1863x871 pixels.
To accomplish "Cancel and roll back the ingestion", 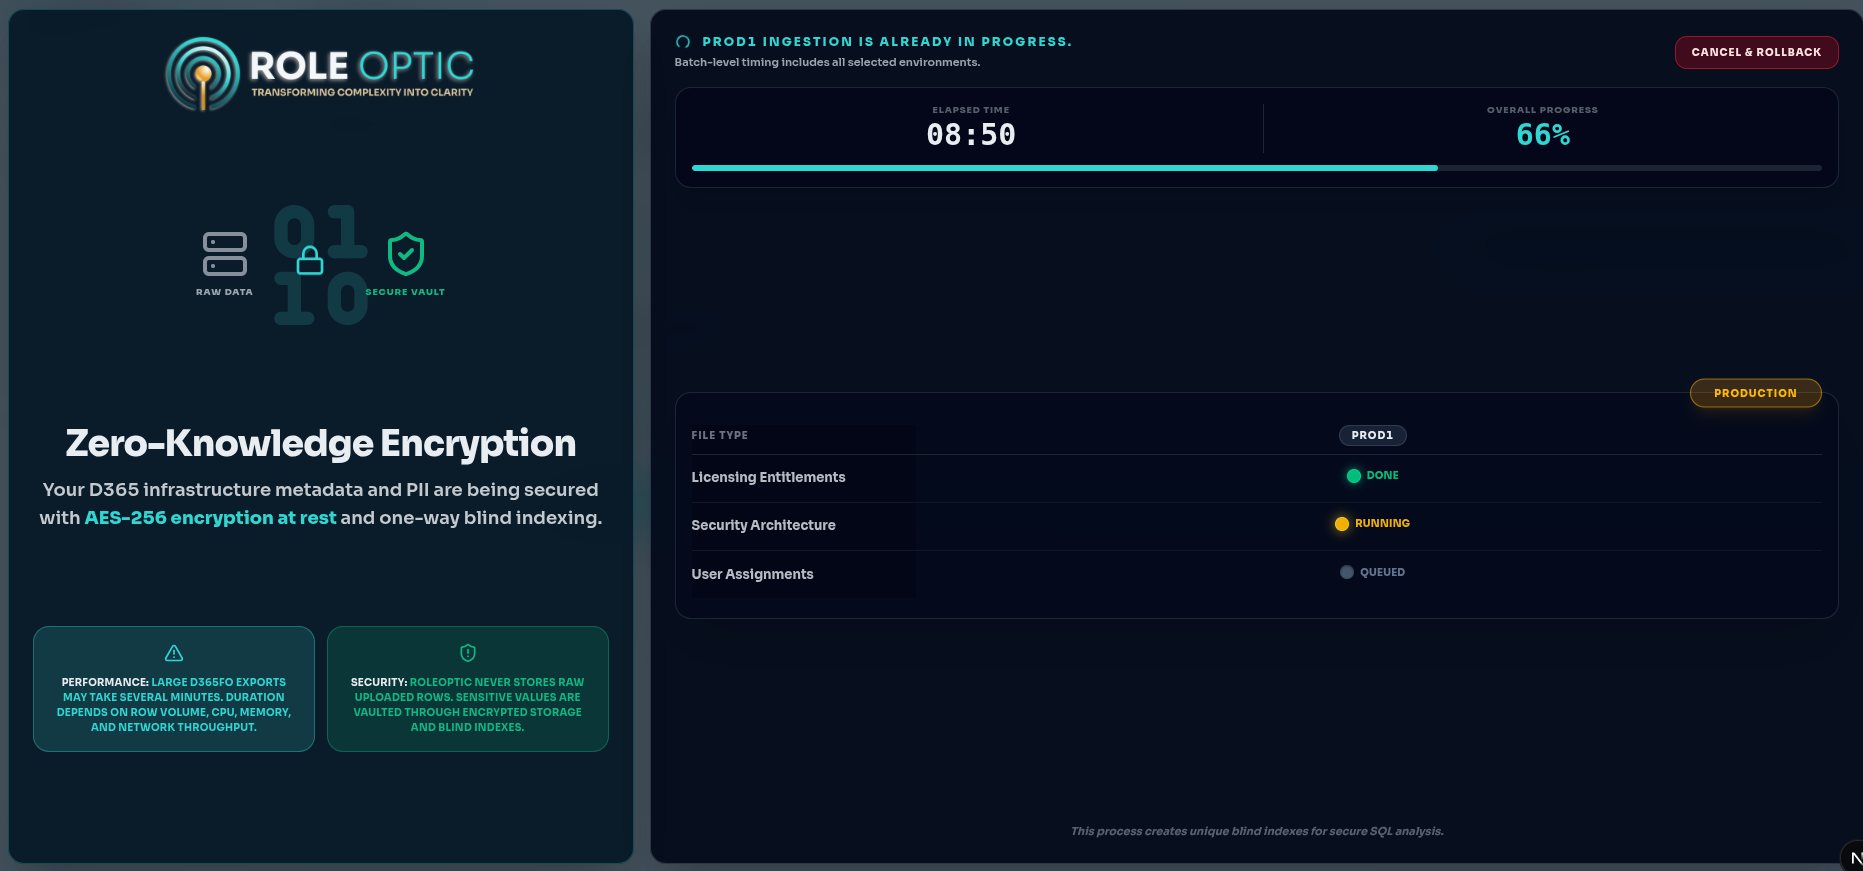I will [x=1756, y=52].
